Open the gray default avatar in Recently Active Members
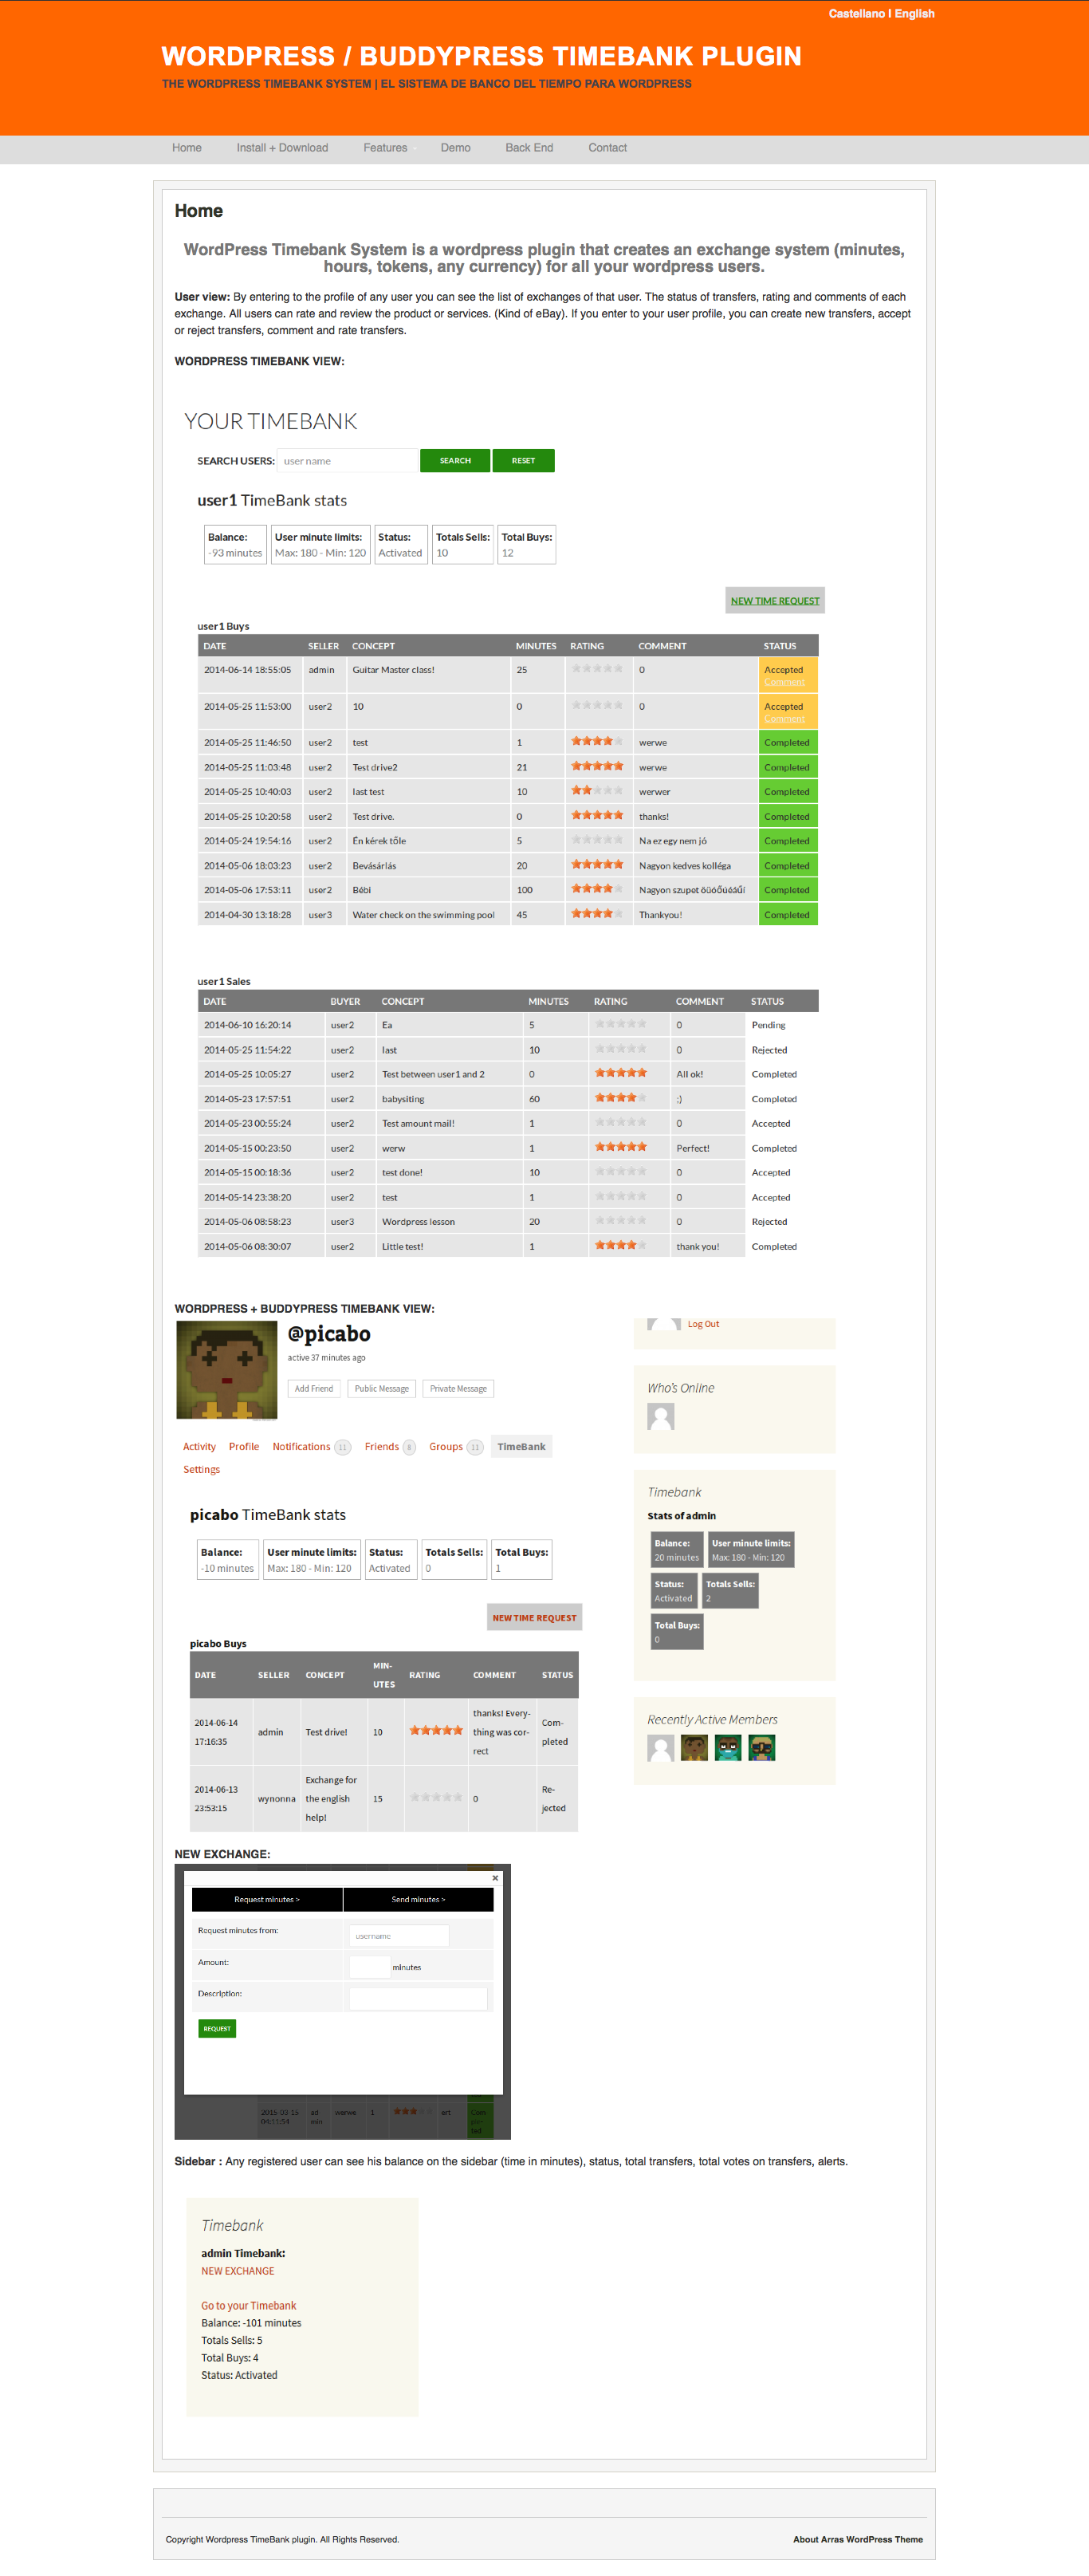The width and height of the screenshot is (1089, 2576). 661,1747
